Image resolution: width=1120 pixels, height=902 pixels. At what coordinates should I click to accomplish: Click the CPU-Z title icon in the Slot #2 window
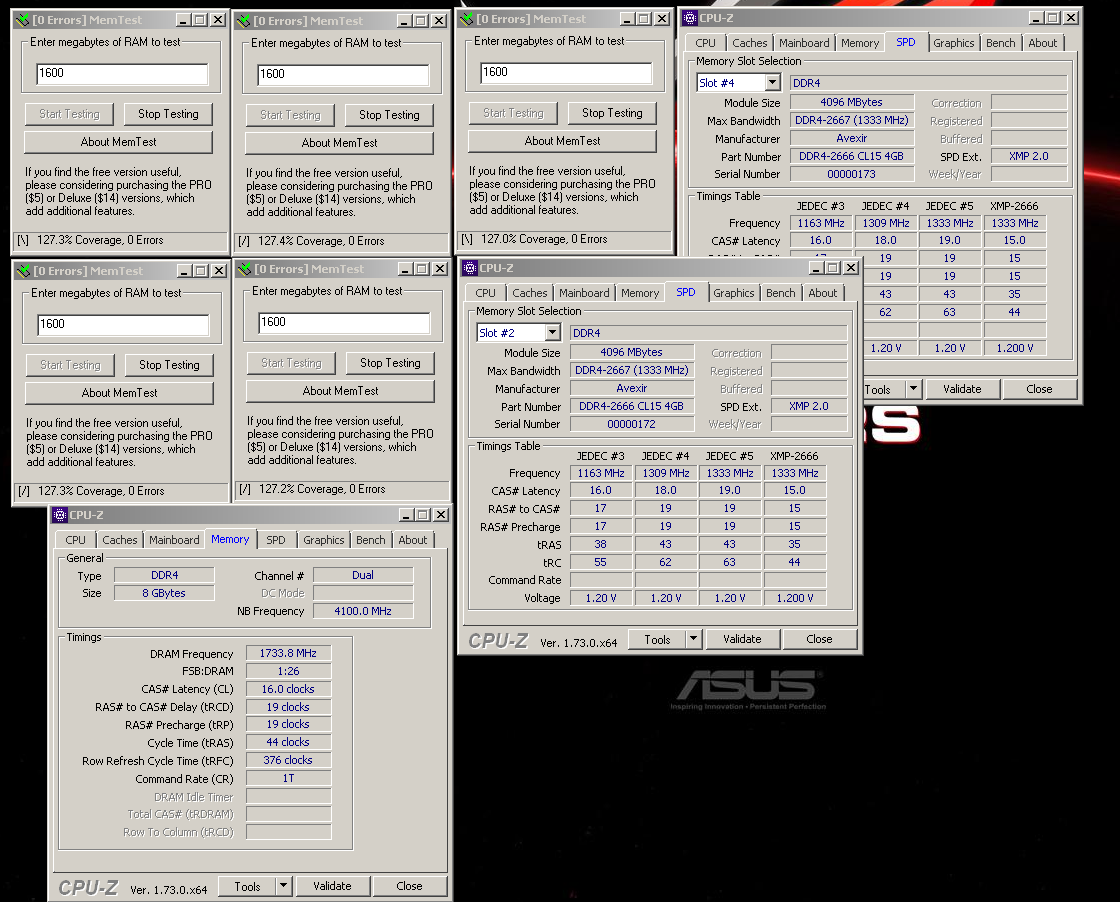tap(470, 268)
